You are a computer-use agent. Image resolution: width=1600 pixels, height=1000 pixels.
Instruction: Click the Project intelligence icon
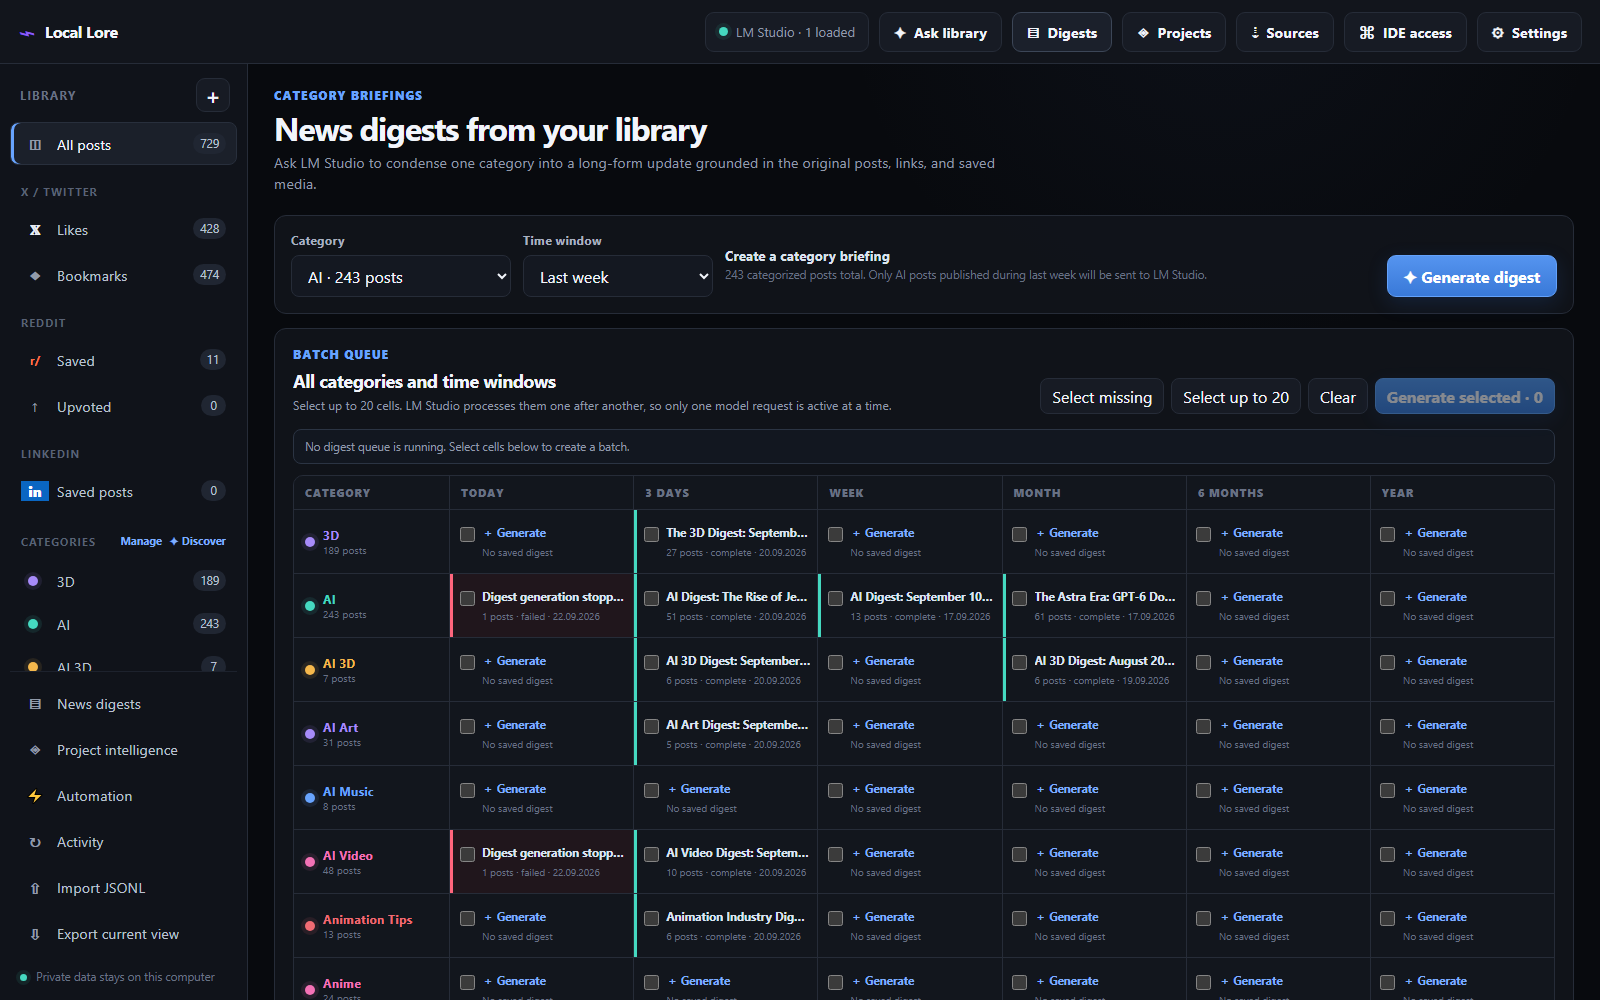[35, 750]
